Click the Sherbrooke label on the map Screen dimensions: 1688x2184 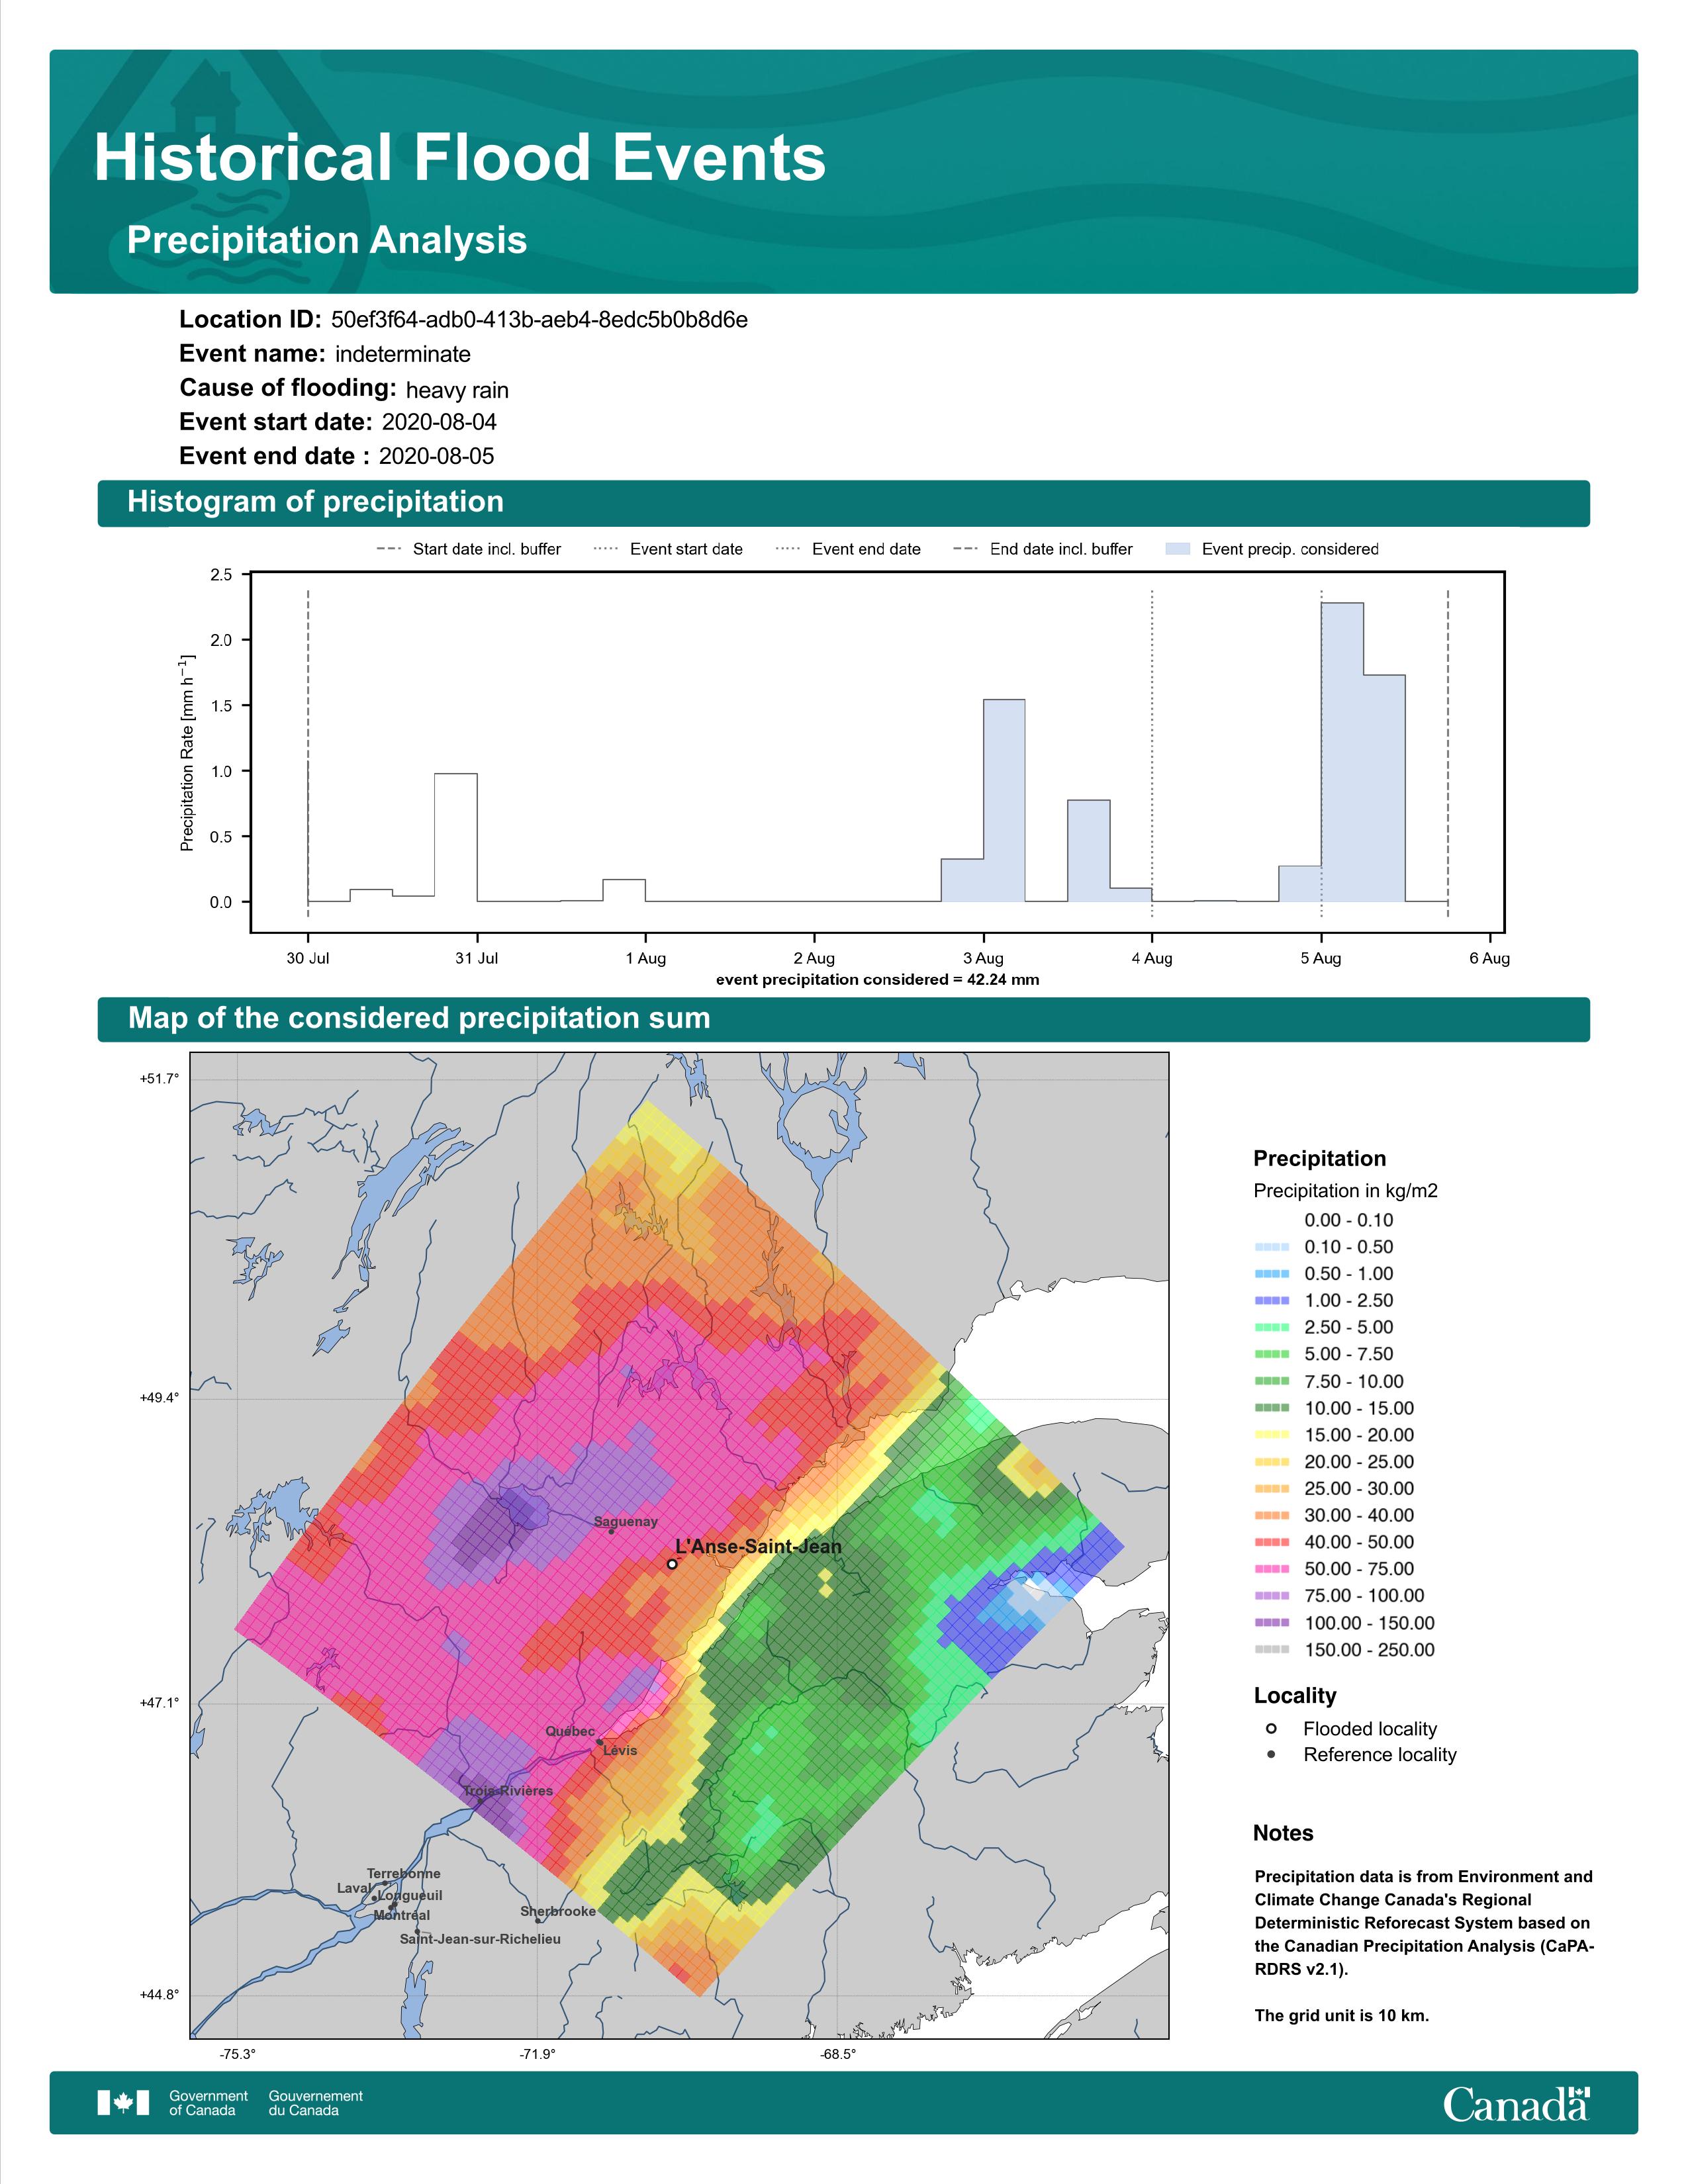(x=558, y=1911)
